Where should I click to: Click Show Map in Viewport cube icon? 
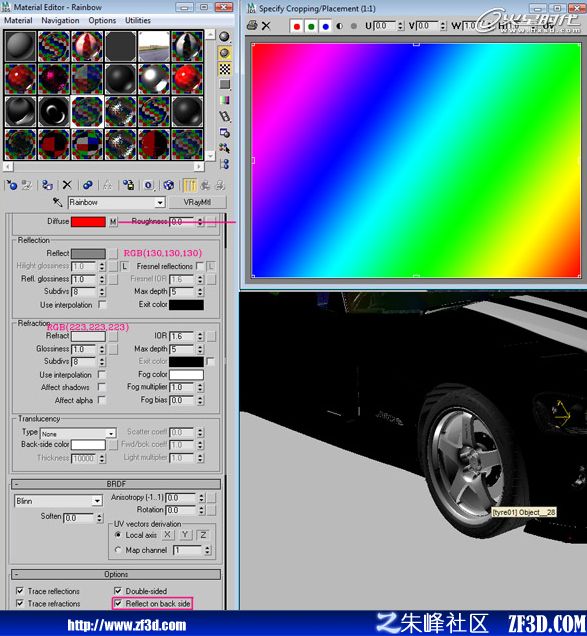pos(169,185)
